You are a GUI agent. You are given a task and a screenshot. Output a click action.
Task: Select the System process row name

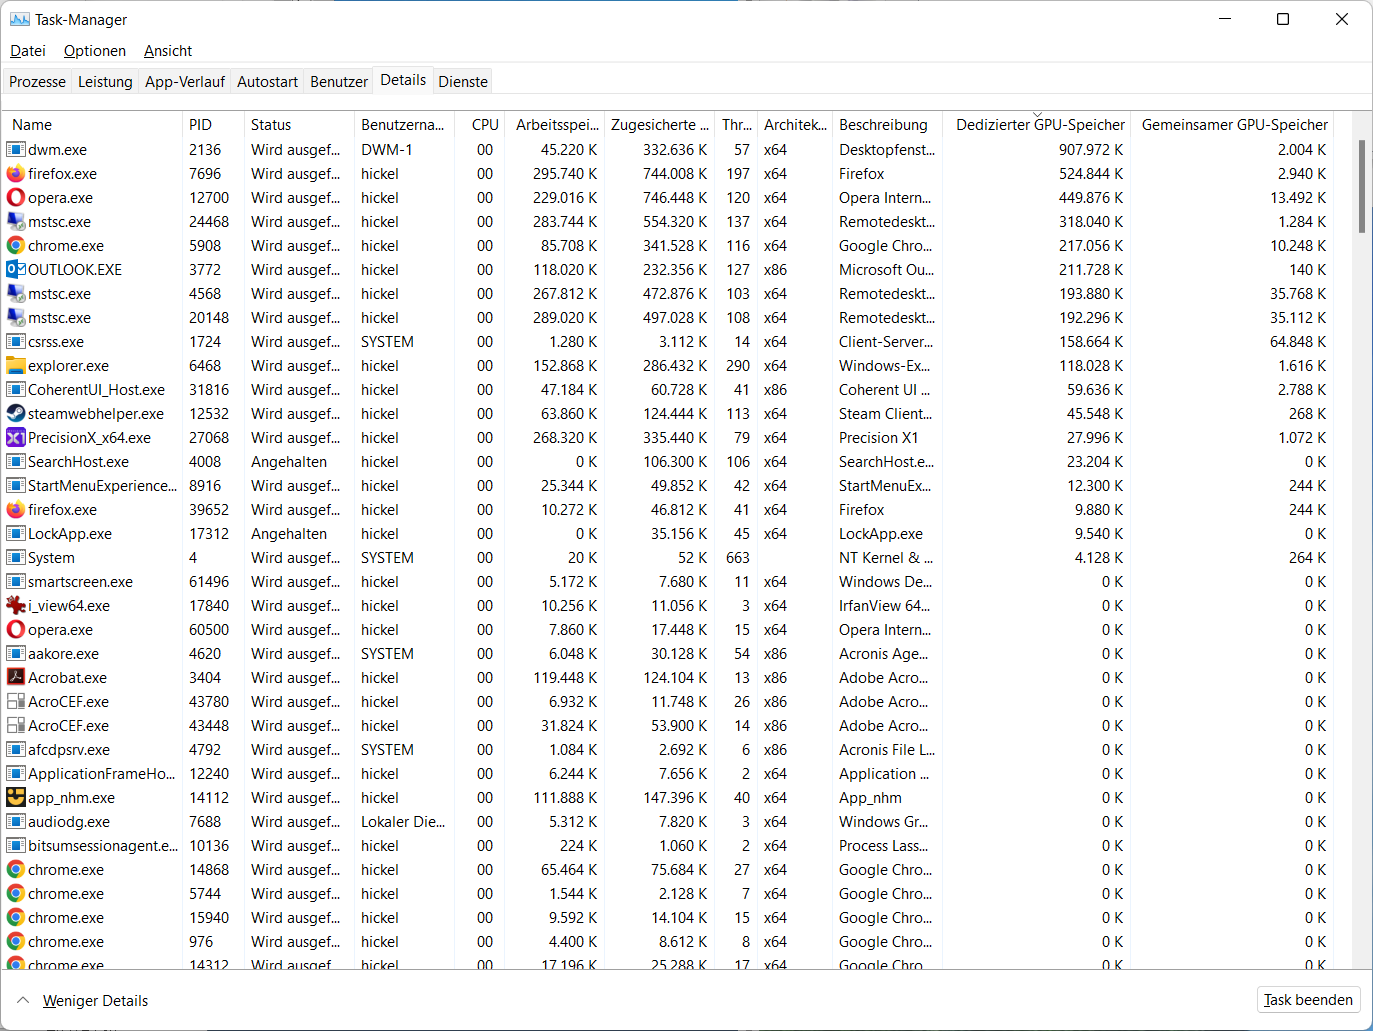click(51, 558)
